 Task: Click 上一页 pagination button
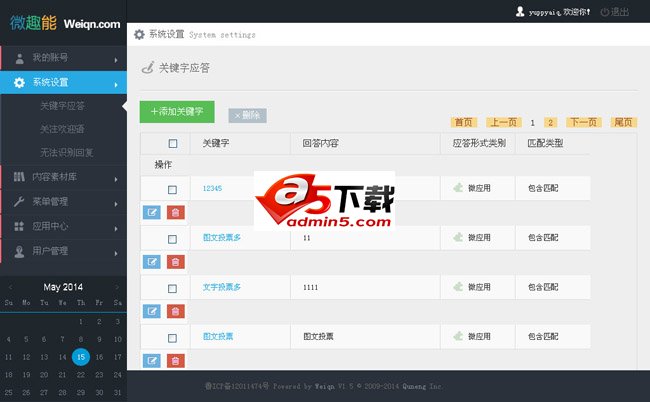click(x=504, y=122)
